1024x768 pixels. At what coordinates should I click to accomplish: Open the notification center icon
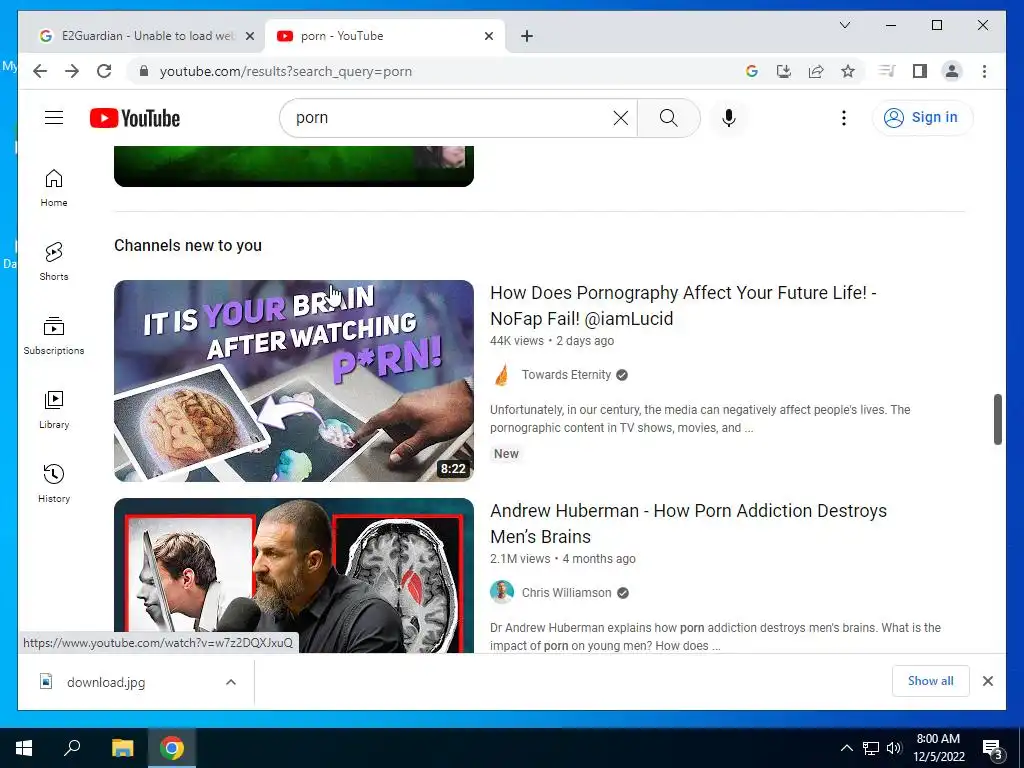992,748
